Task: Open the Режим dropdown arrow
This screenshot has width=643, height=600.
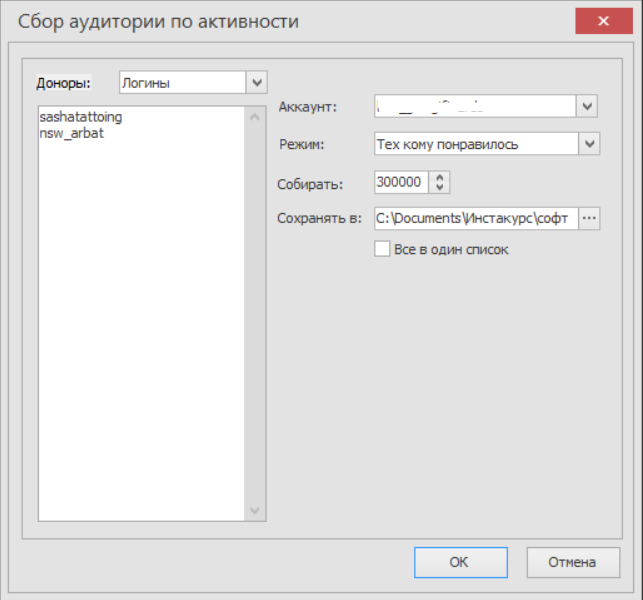Action: tap(589, 144)
